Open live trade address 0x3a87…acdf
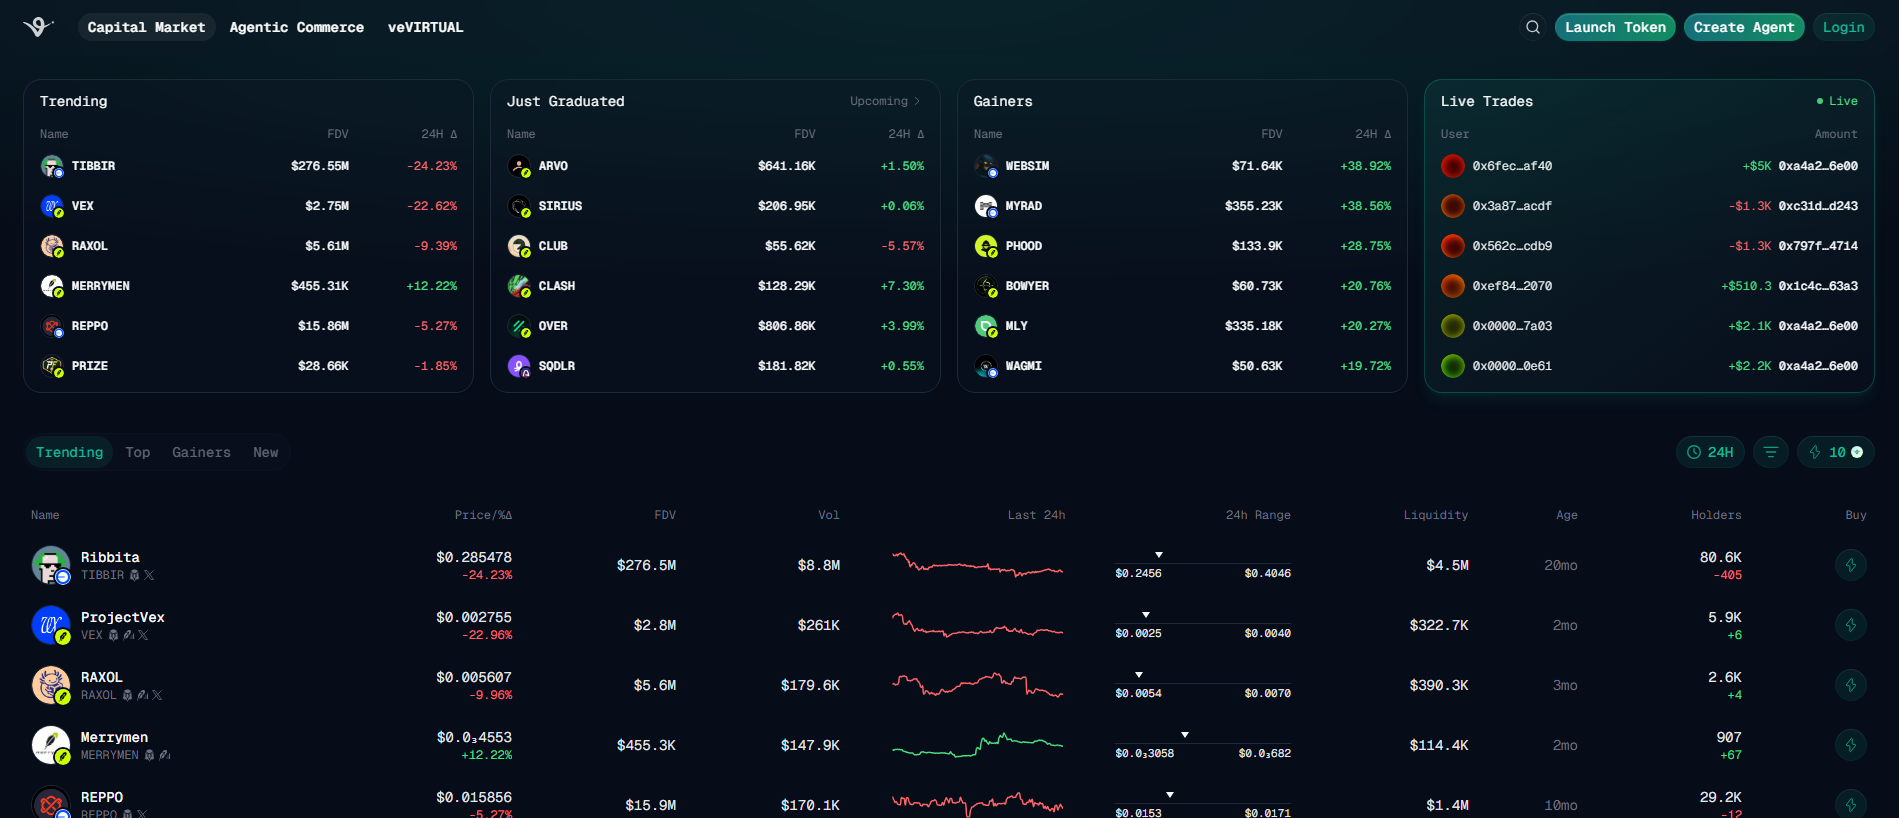This screenshot has height=818, width=1899. point(1512,206)
